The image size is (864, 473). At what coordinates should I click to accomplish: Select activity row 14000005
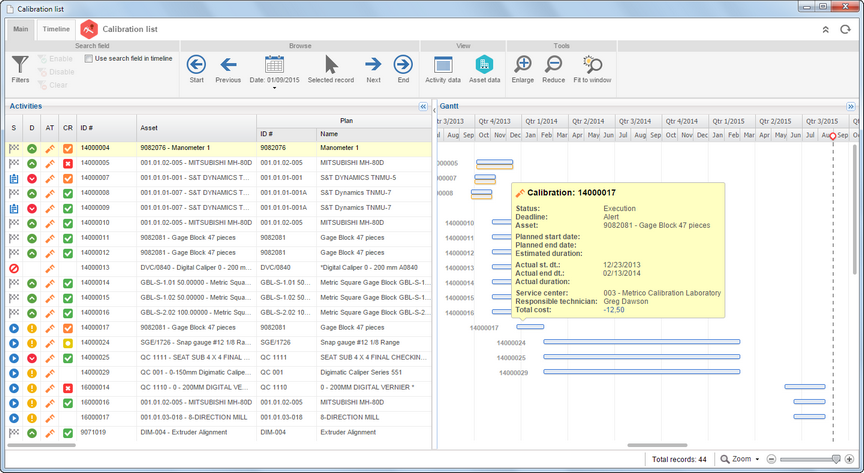219,163
